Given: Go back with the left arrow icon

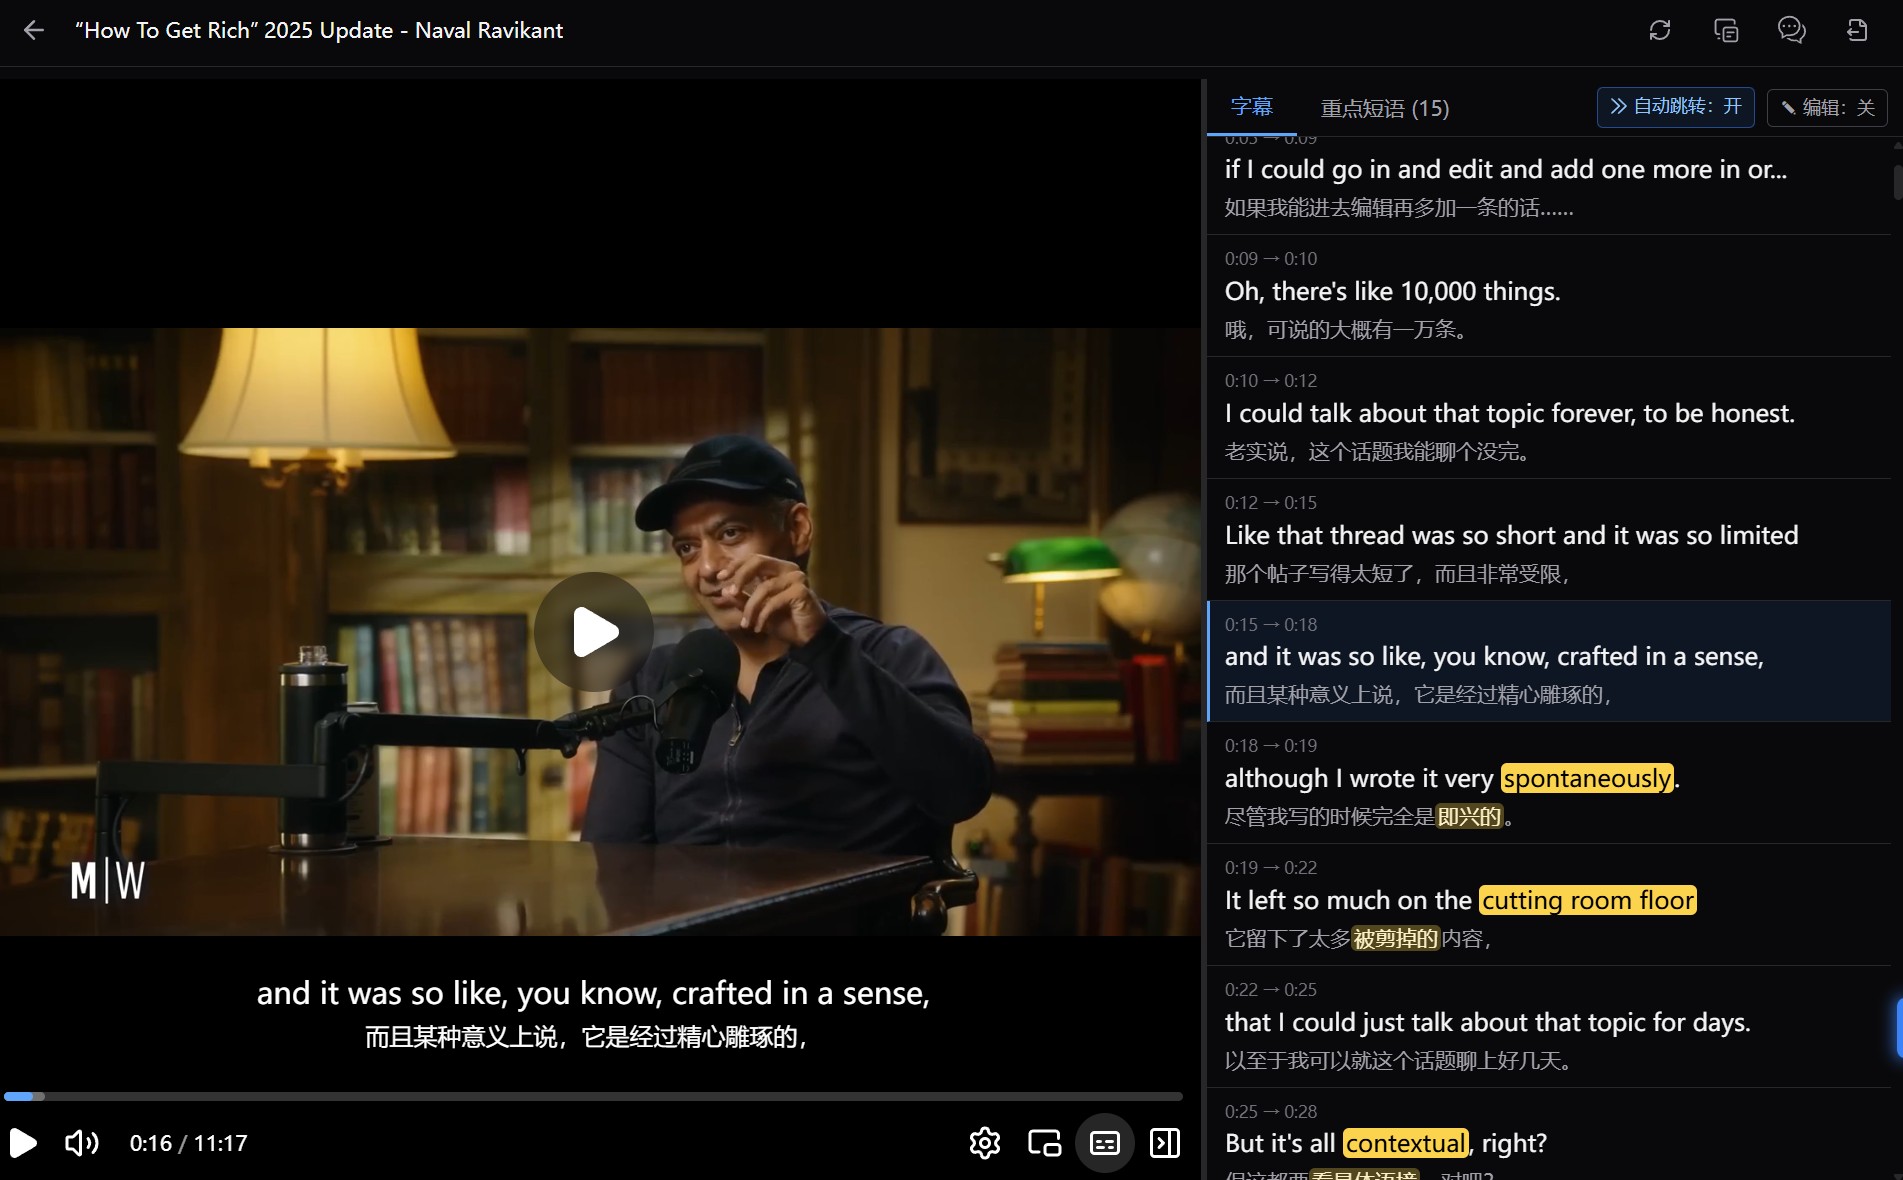Looking at the screenshot, I should point(34,31).
